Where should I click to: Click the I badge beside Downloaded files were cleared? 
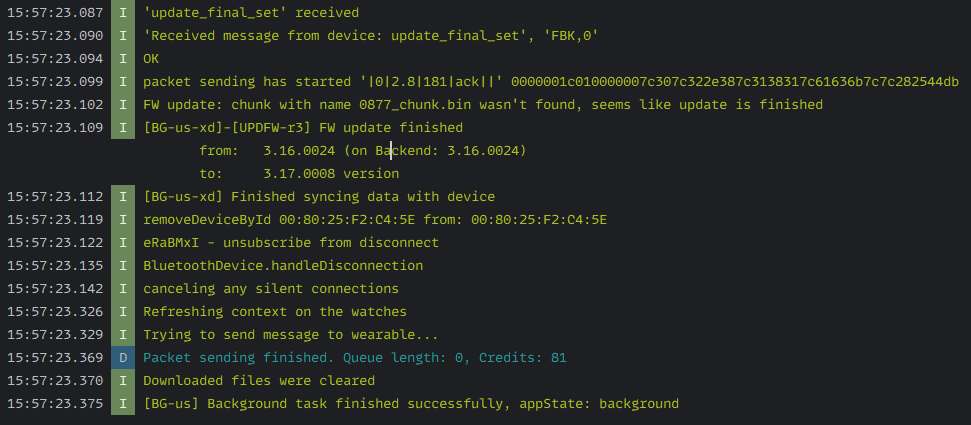[122, 381]
